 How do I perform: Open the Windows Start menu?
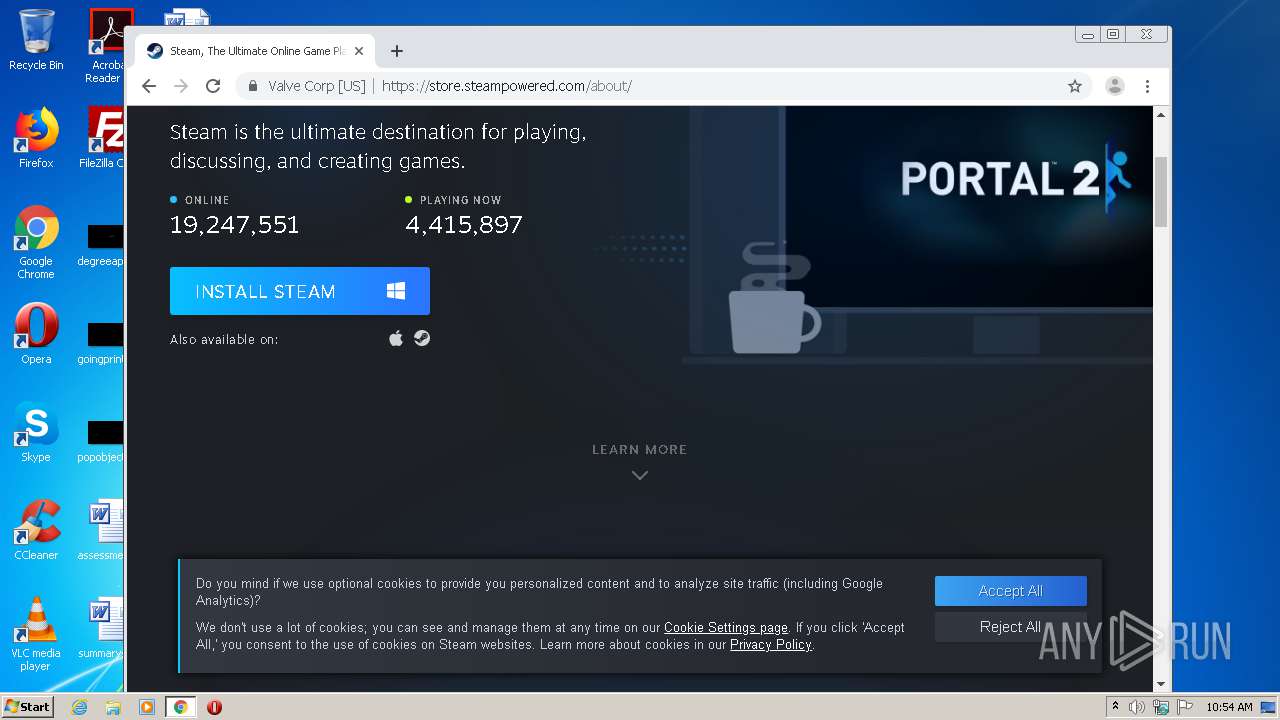[x=28, y=706]
